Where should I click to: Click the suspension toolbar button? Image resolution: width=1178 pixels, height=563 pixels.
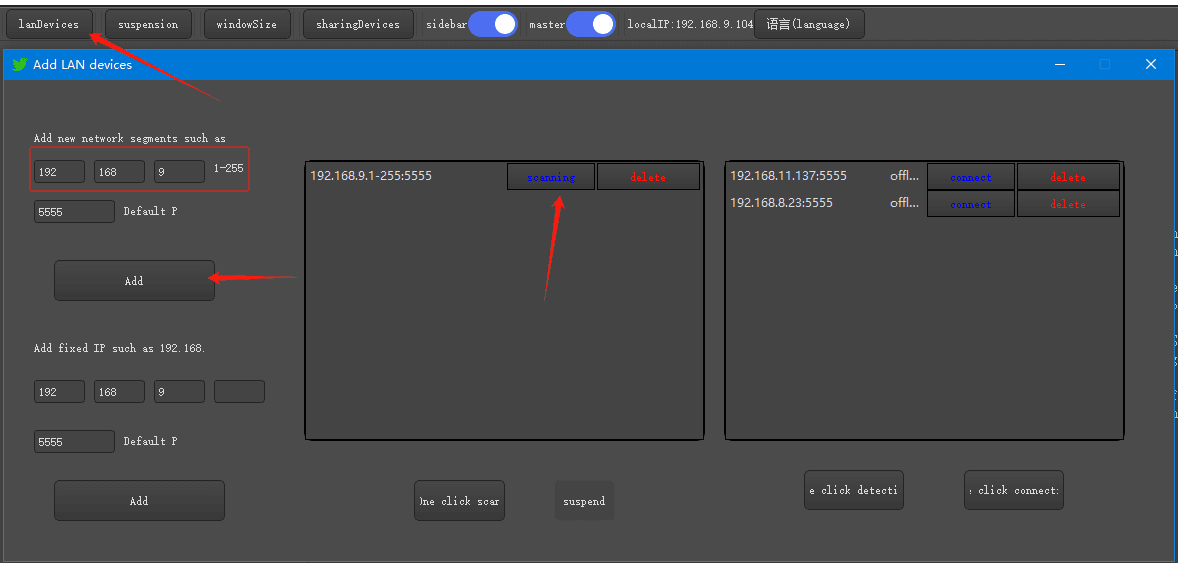pos(148,24)
